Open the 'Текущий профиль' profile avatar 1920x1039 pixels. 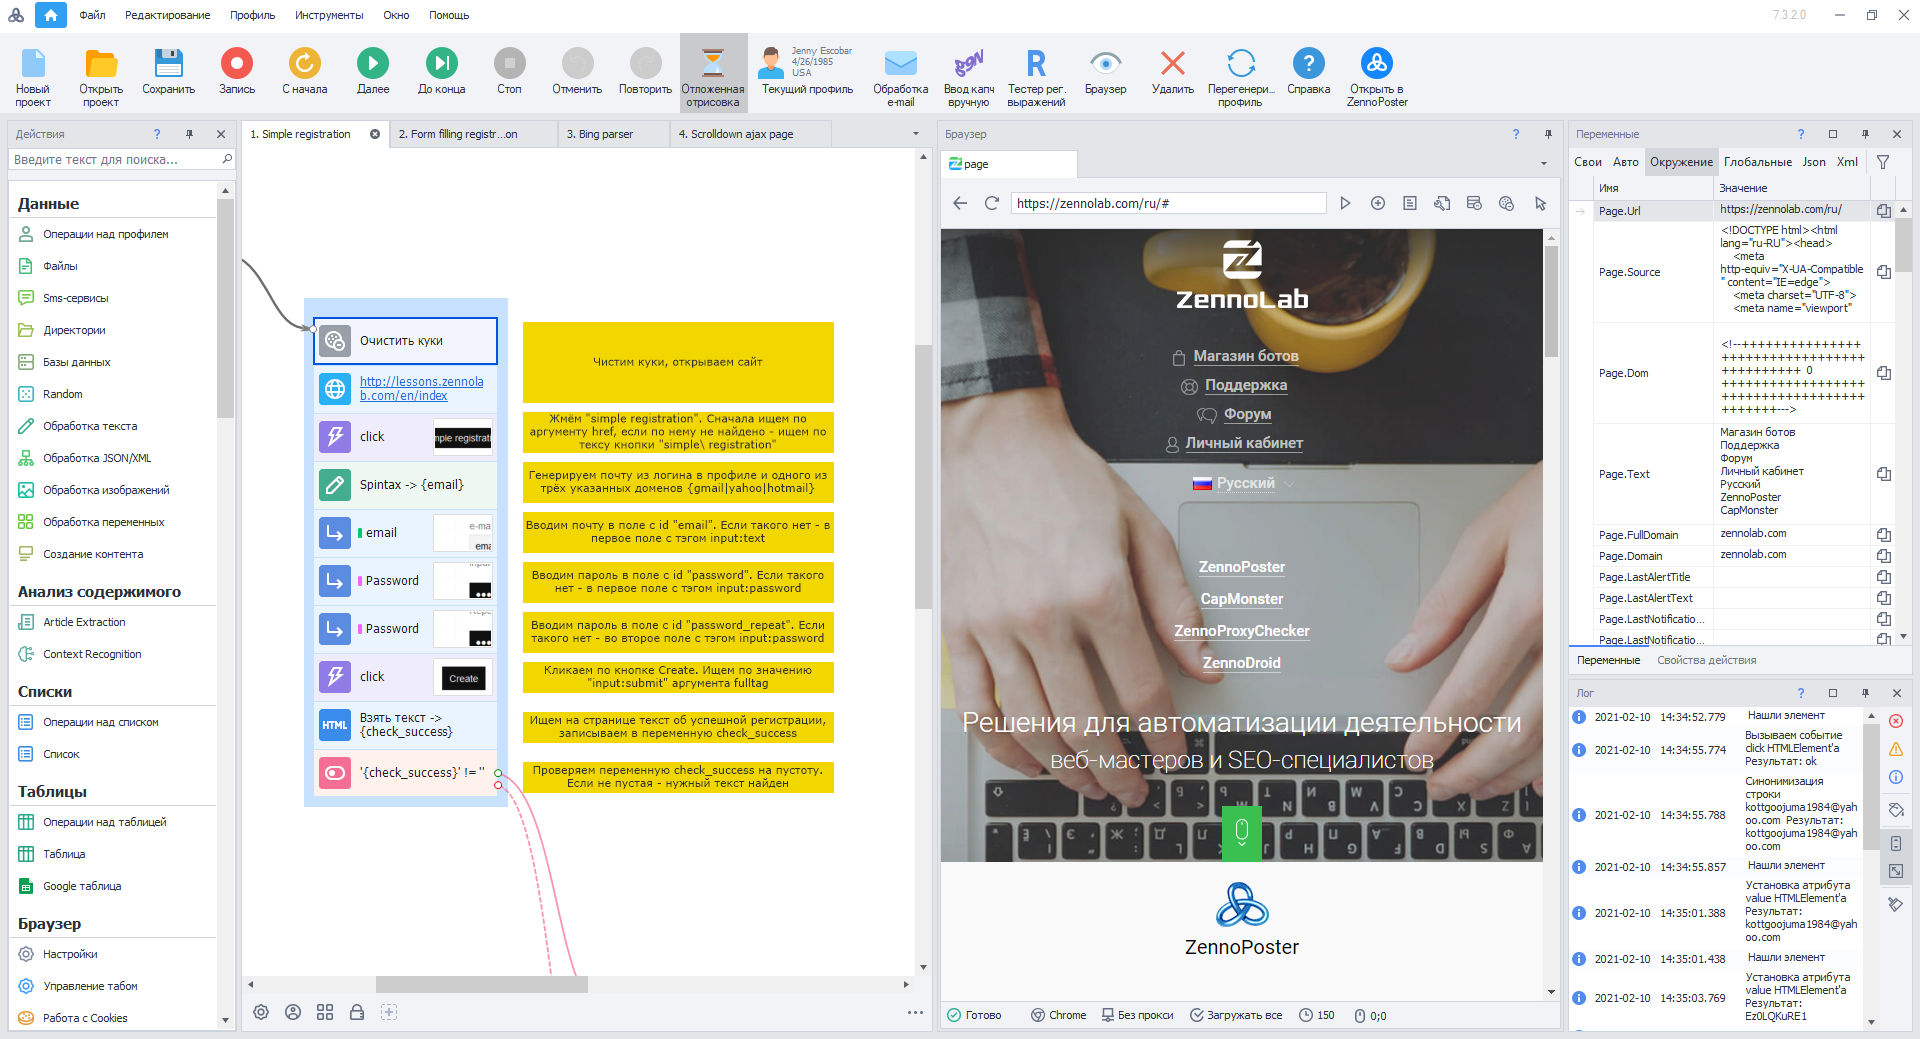pyautogui.click(x=771, y=62)
